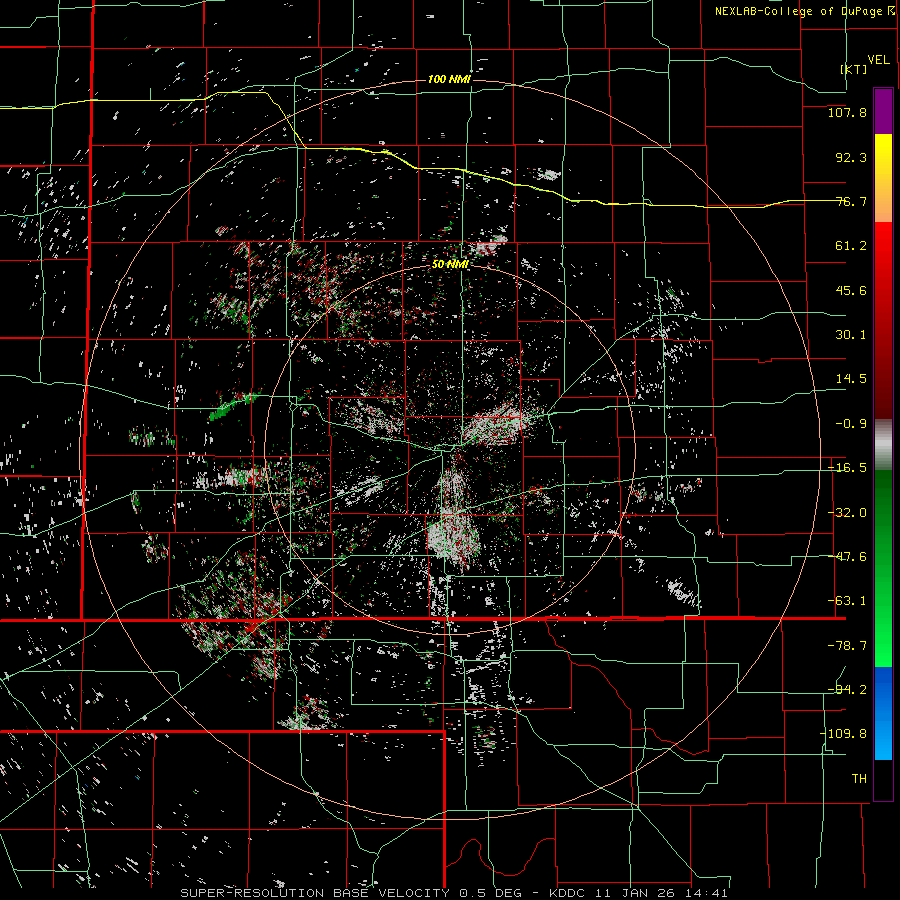This screenshot has height=900, width=900.
Task: Click the -78.7 value on the velocity scale
Action: click(x=847, y=646)
